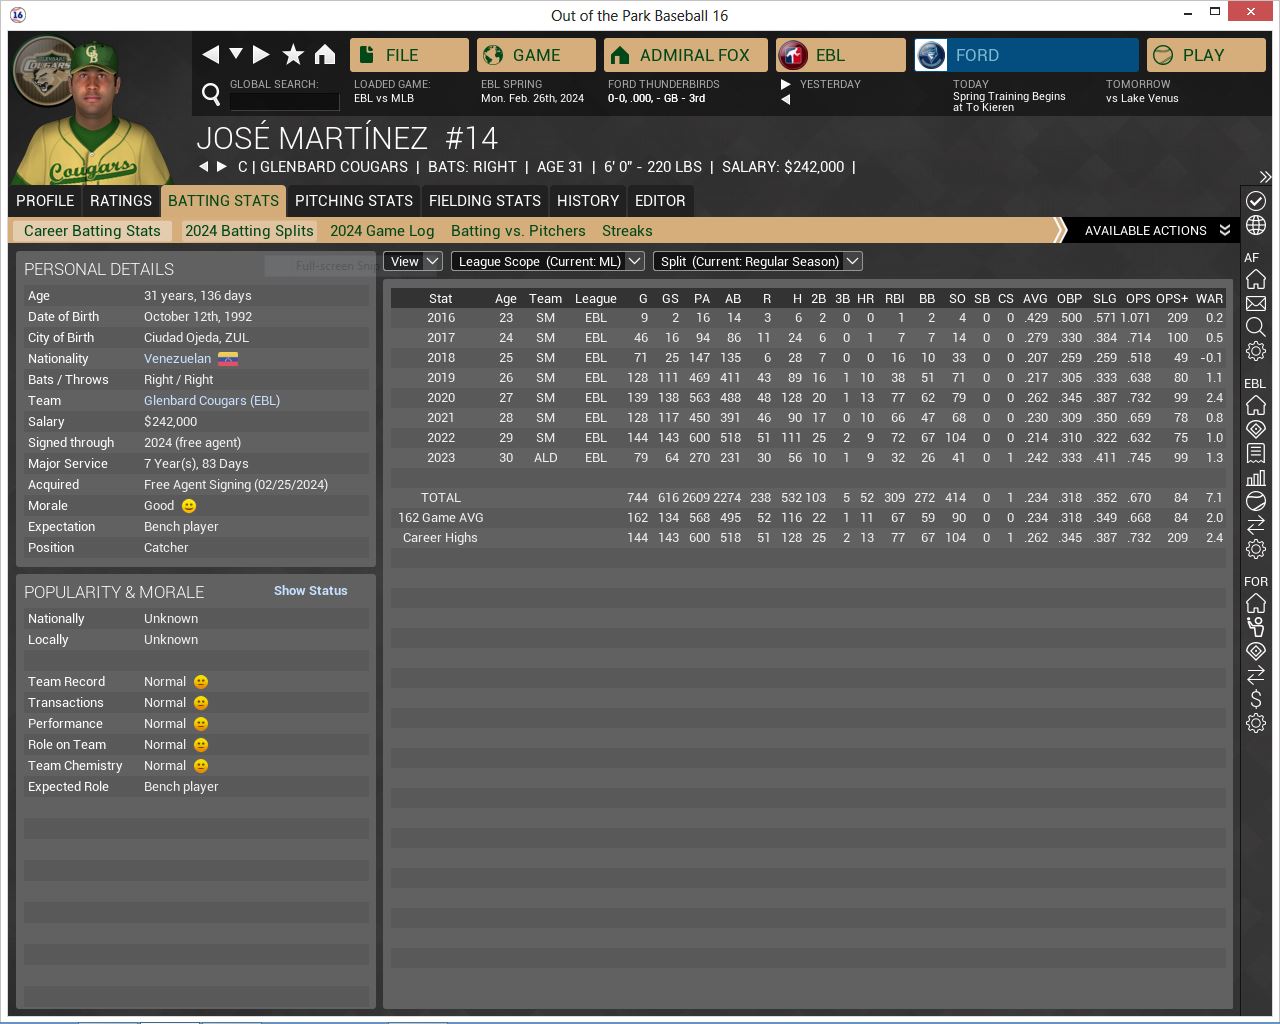Screen dimensions: 1280x1024
Task: Open the 2024 Game Log subtab
Action: click(x=382, y=231)
